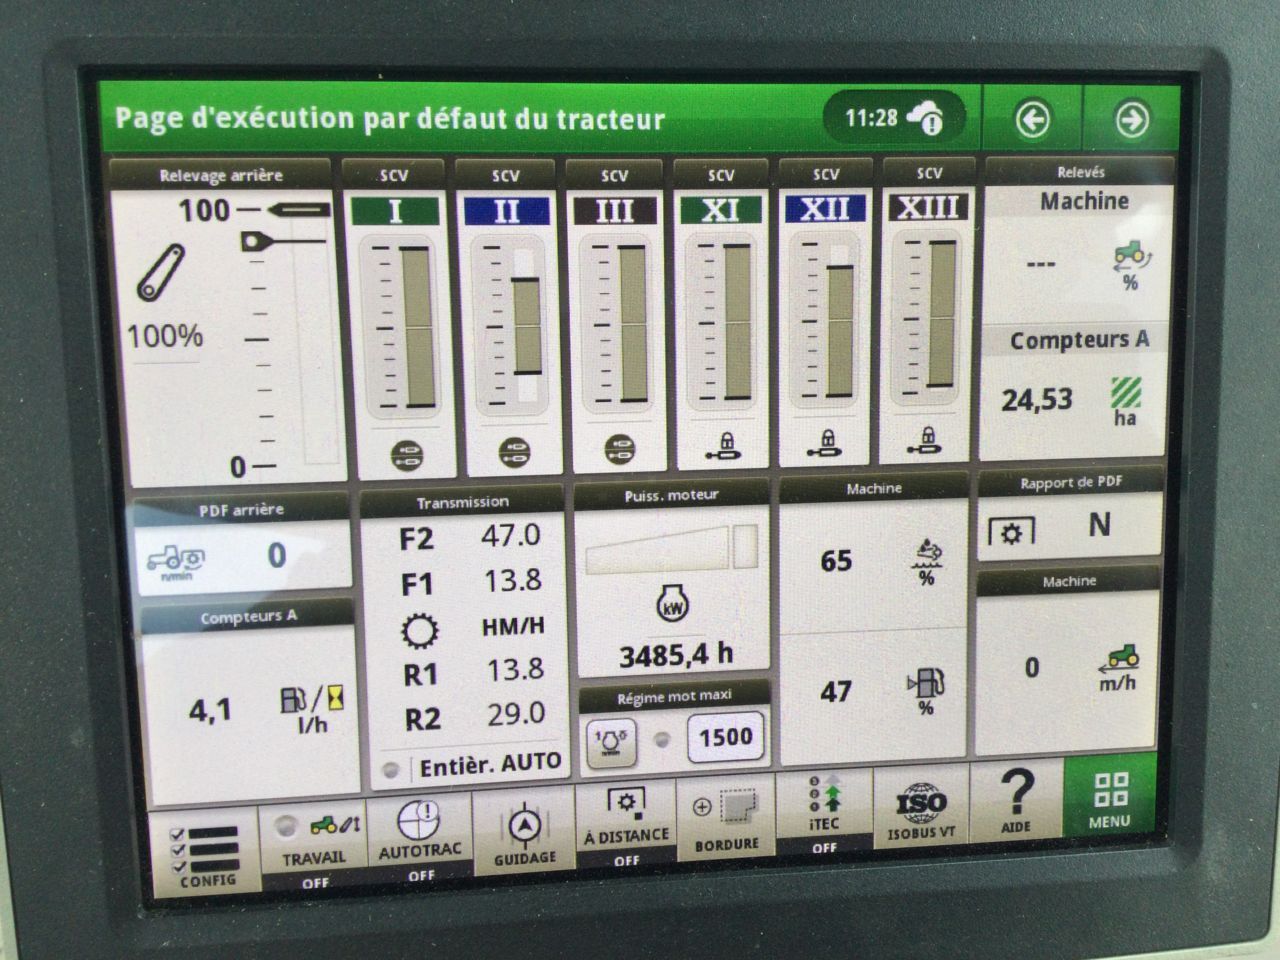
Task: Open the SCV III mode icon
Action: pos(619,450)
